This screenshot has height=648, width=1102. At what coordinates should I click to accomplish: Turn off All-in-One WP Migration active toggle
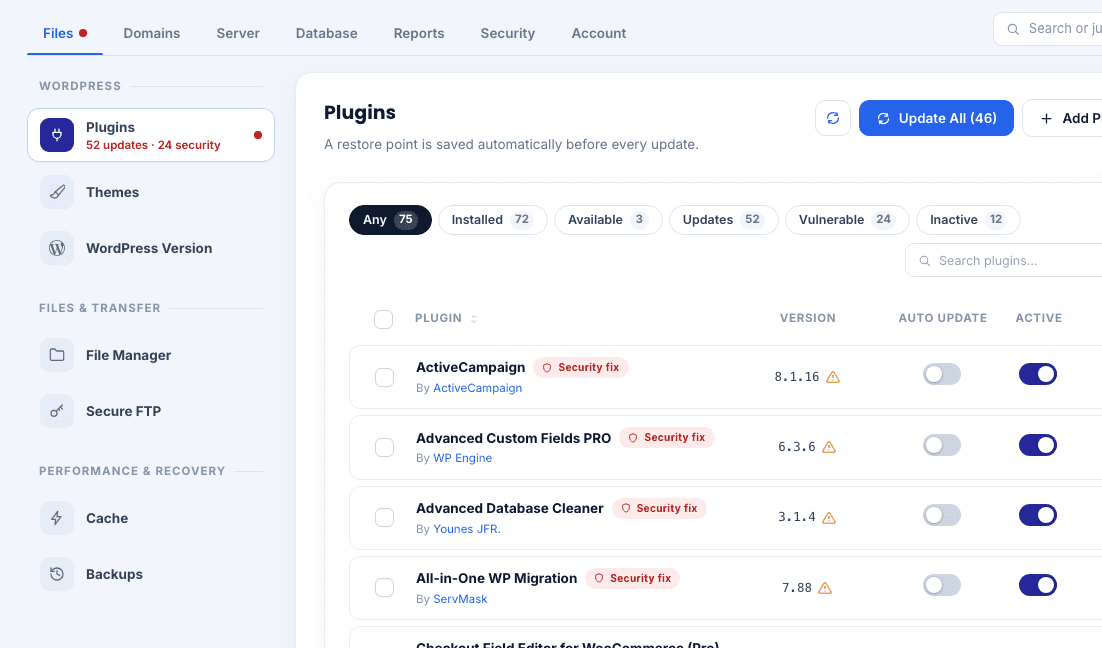pos(1038,585)
